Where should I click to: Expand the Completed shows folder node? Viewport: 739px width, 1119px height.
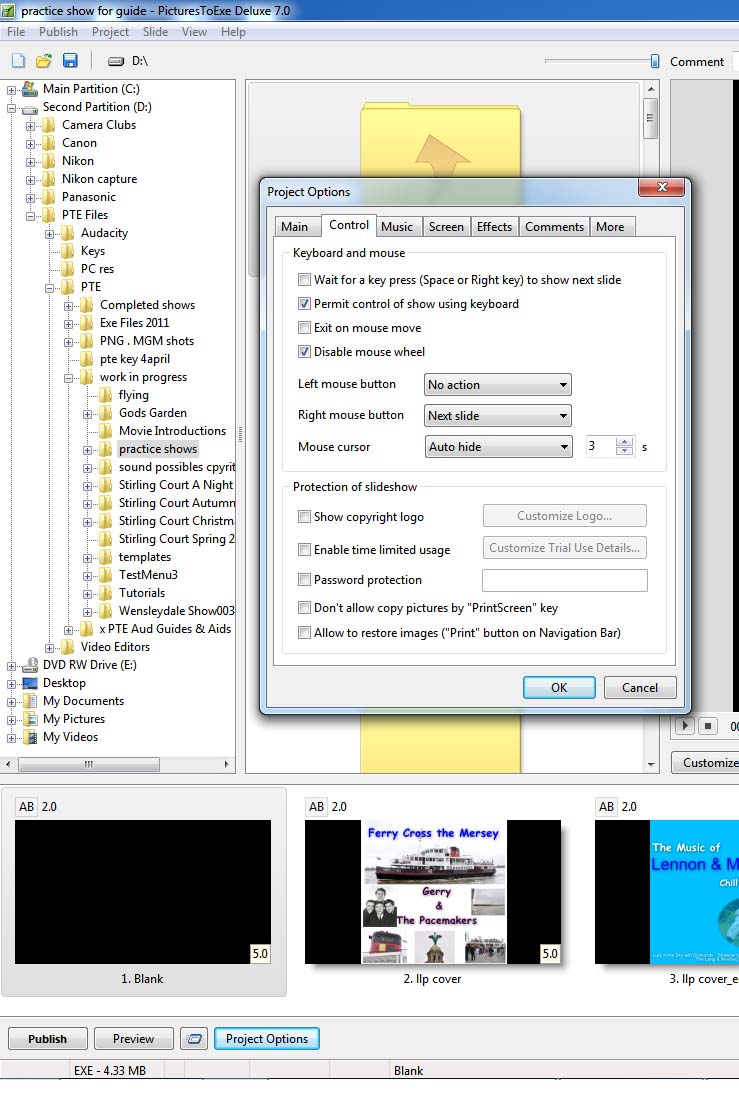pos(68,306)
